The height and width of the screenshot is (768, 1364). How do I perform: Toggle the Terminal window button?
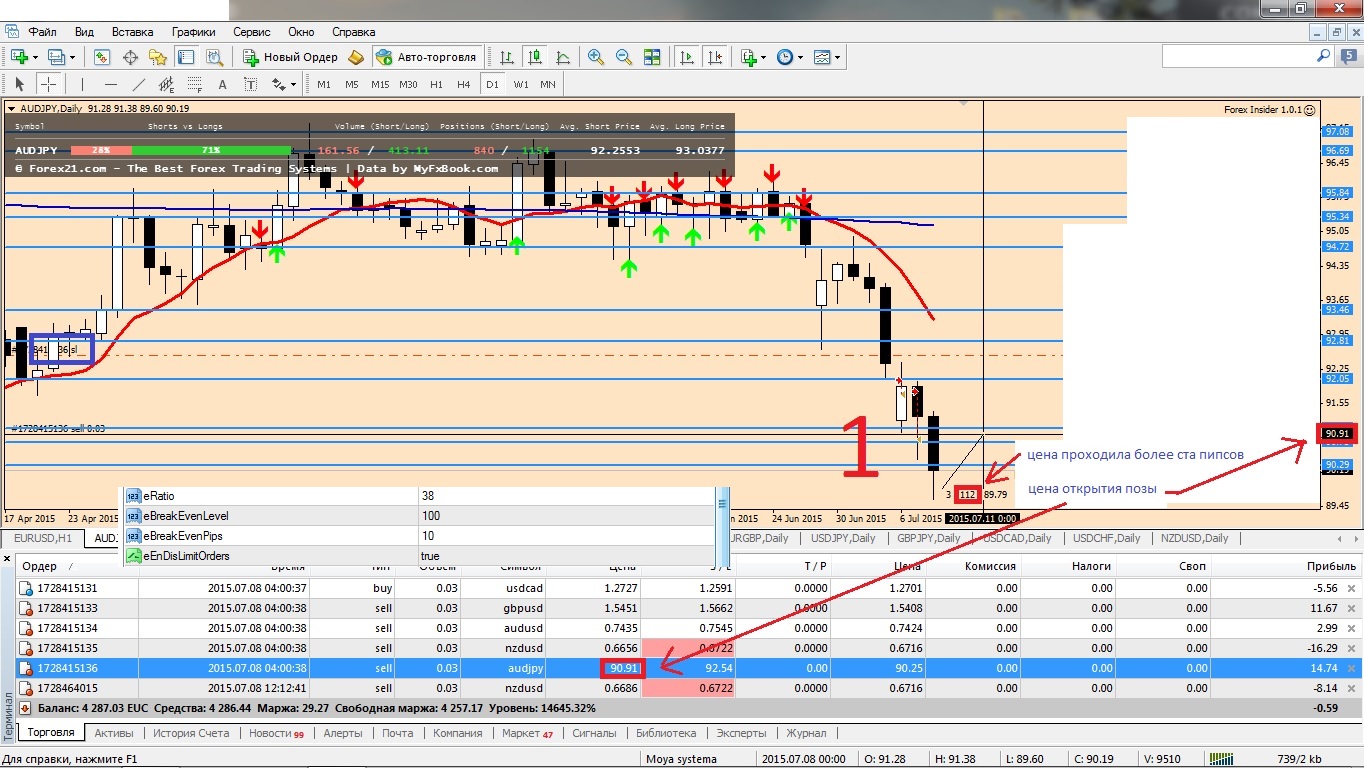pyautogui.click(x=186, y=57)
